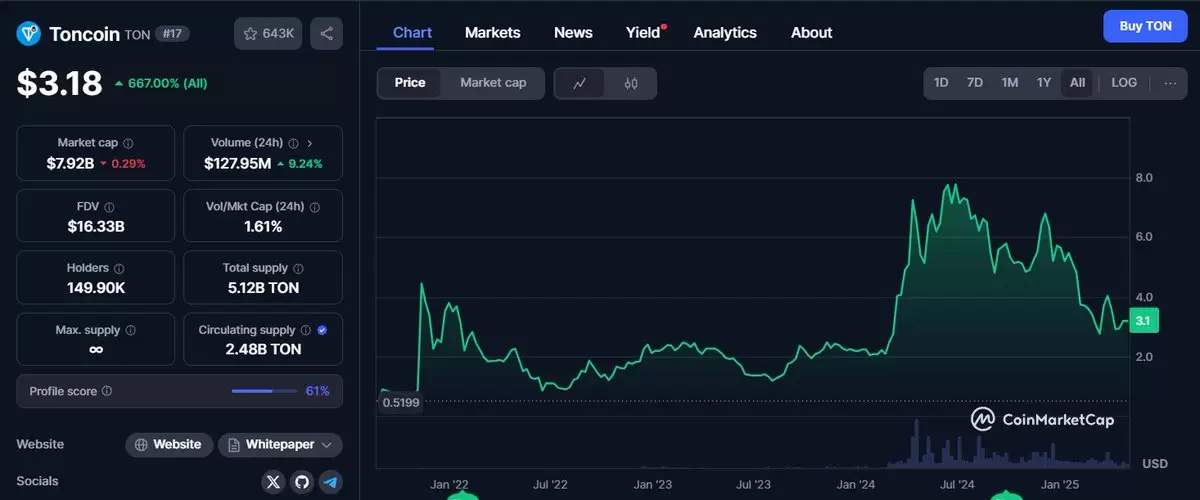Open the Circulating supply info icon
The height and width of the screenshot is (500, 1200).
tap(306, 330)
